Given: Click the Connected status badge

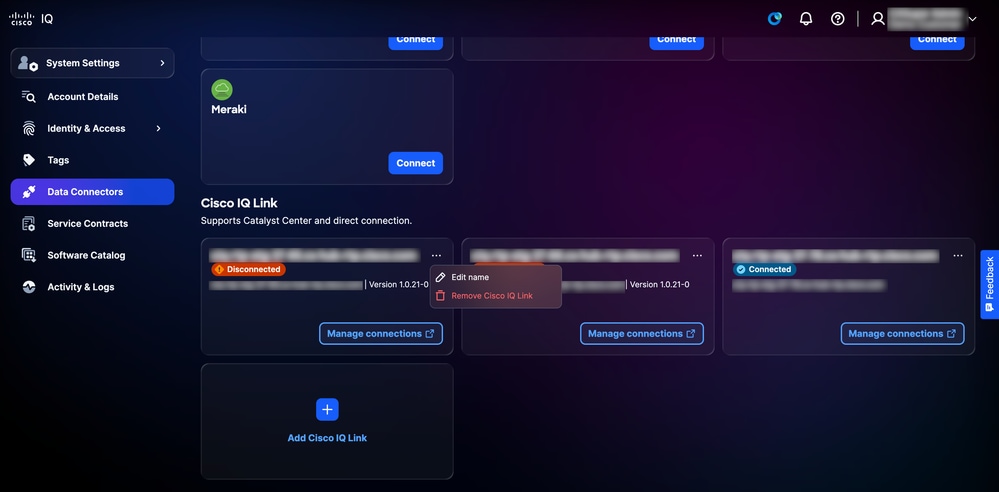Looking at the screenshot, I should (x=765, y=270).
